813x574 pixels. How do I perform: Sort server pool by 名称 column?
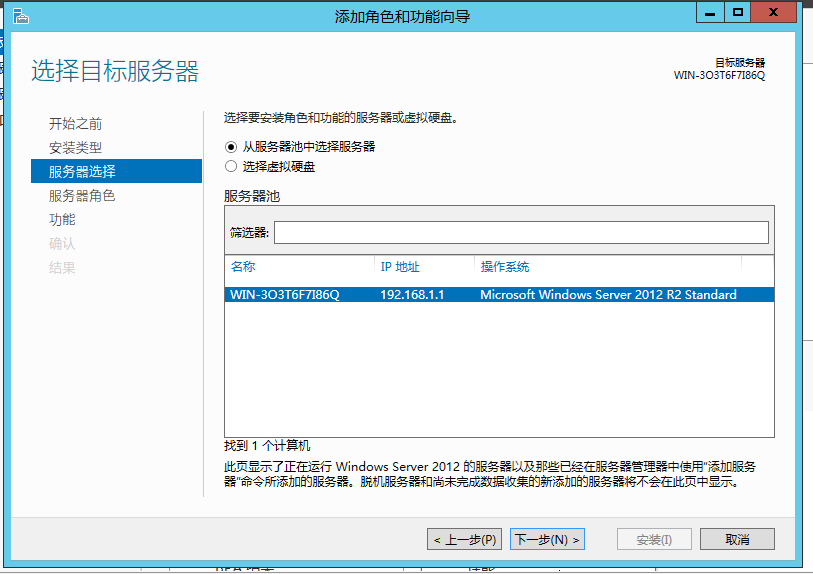243,267
